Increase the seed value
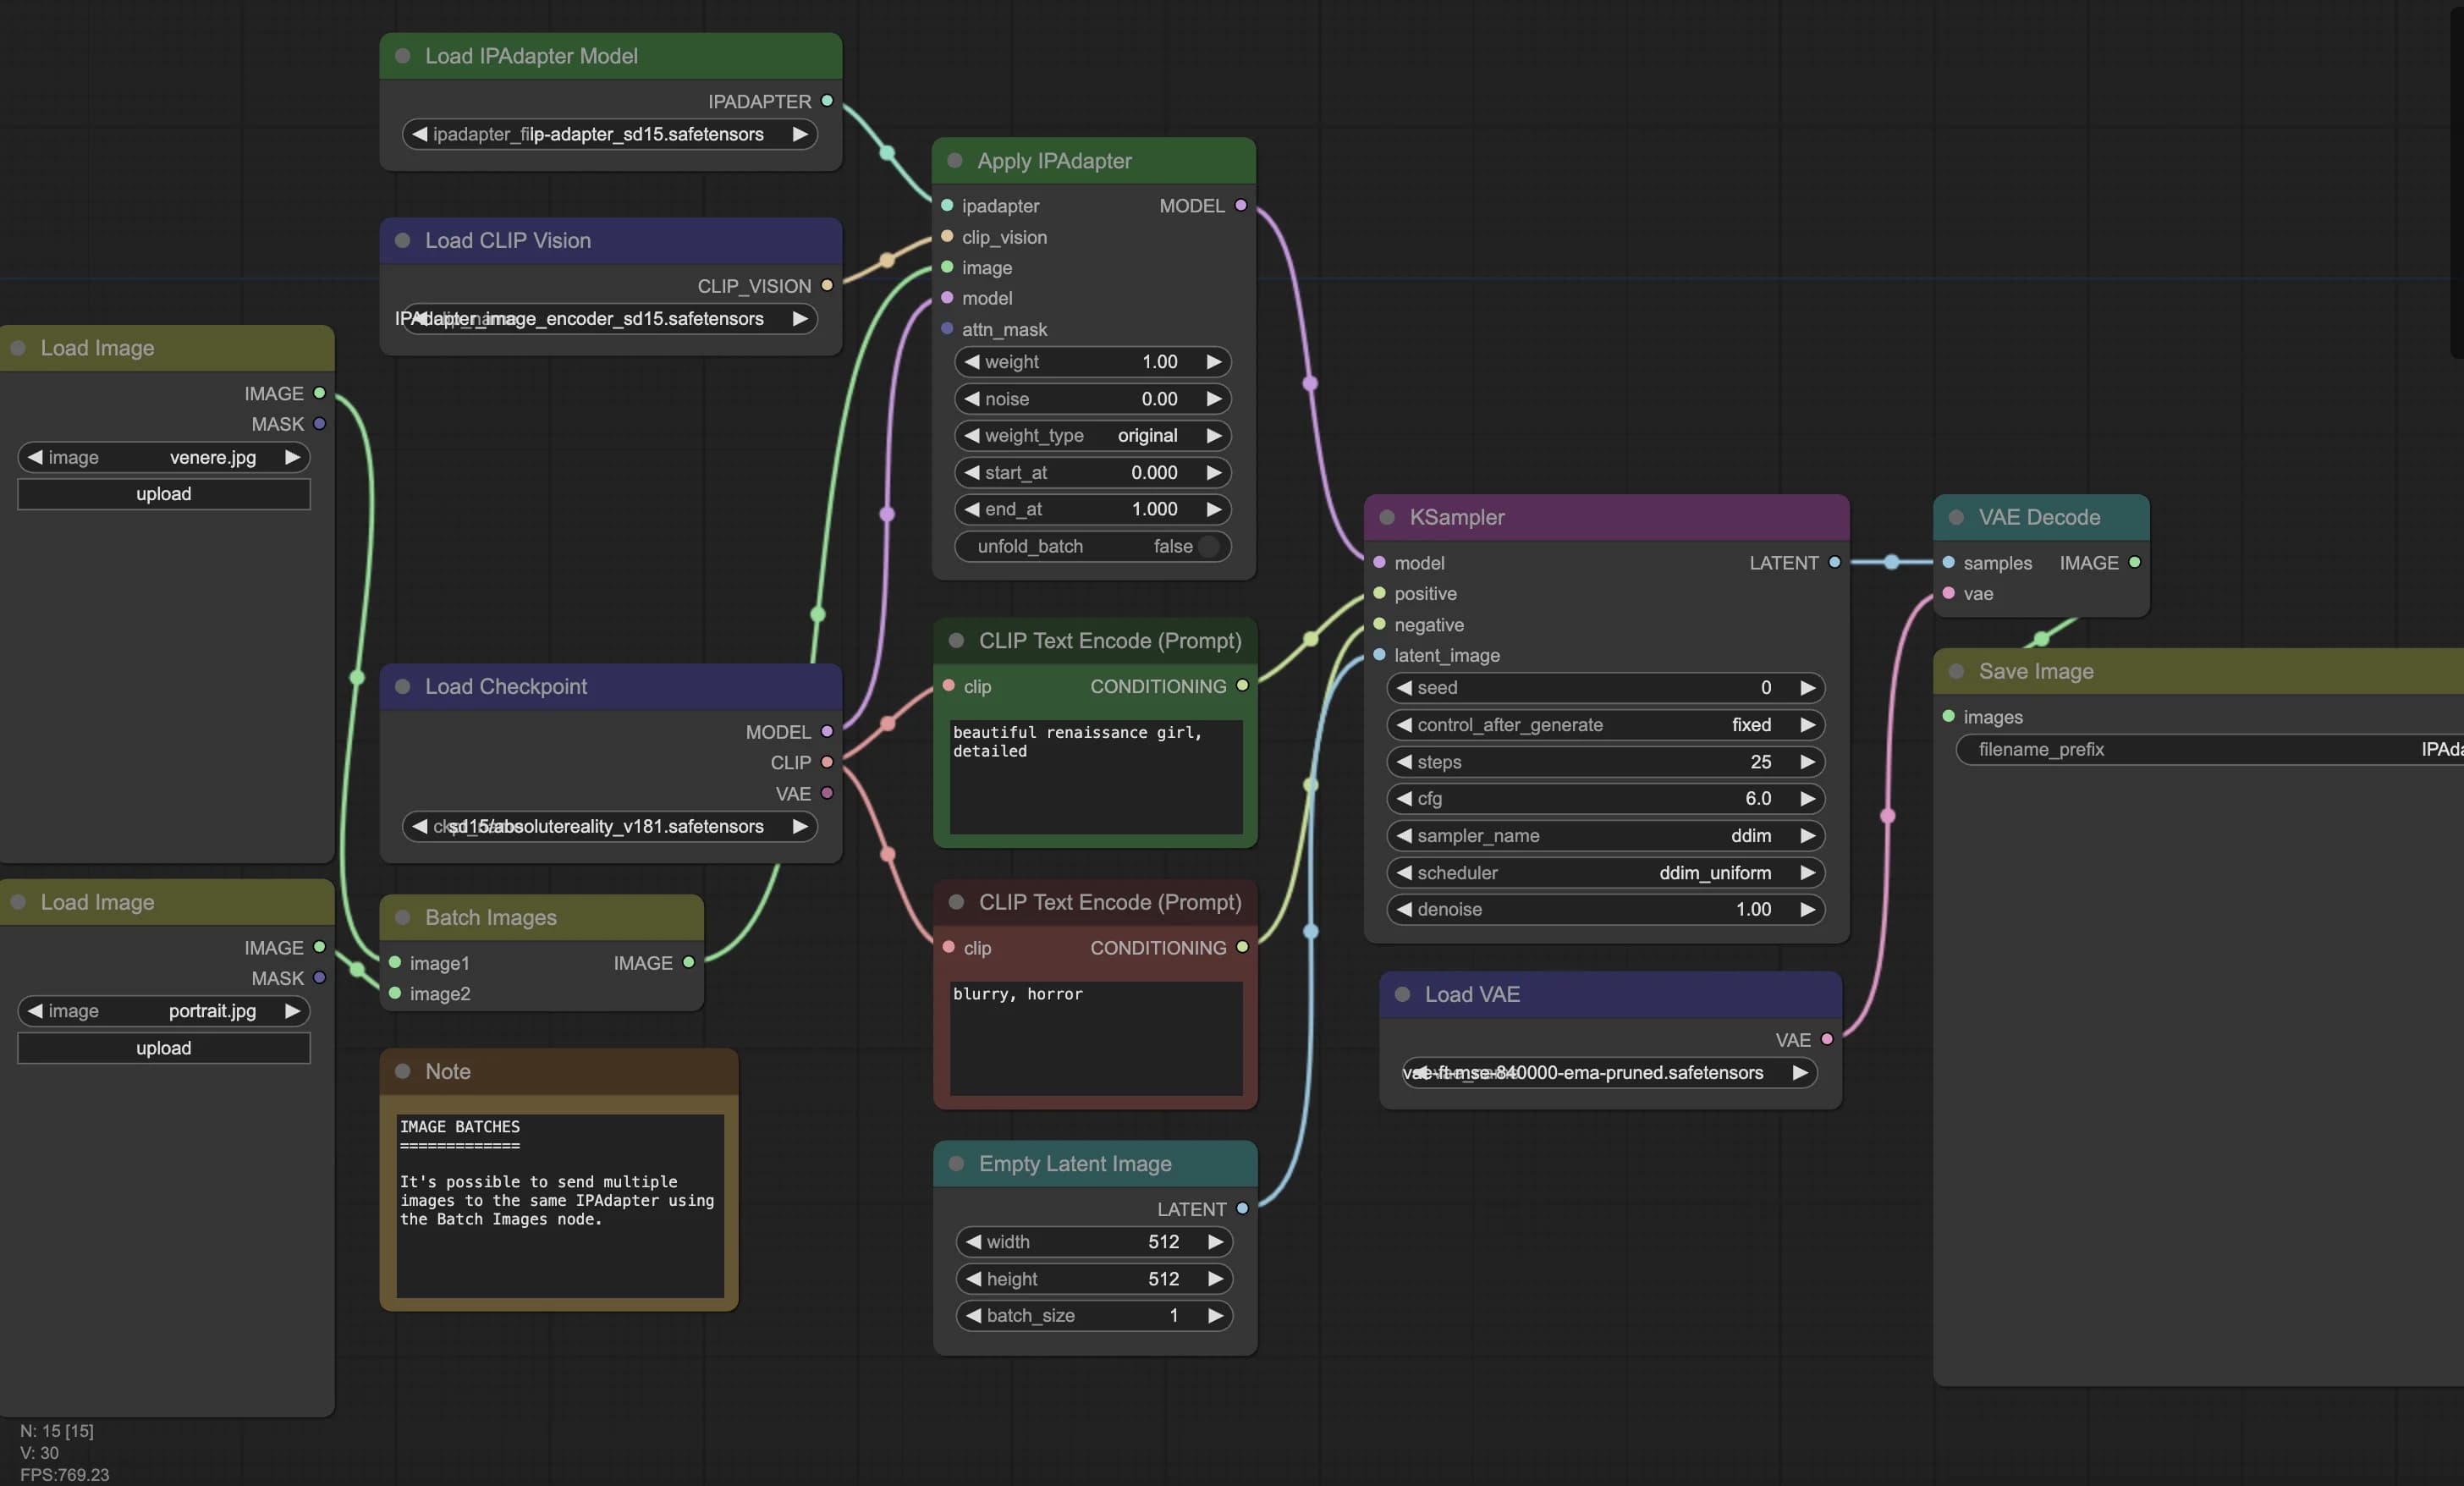This screenshot has height=1486, width=2464. pyautogui.click(x=1807, y=687)
